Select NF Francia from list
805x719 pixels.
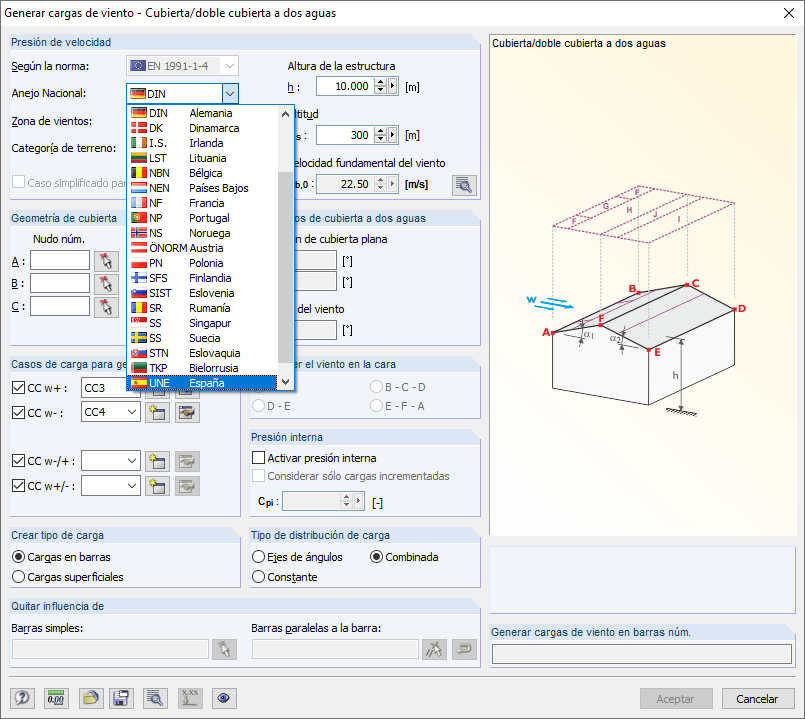[x=202, y=203]
